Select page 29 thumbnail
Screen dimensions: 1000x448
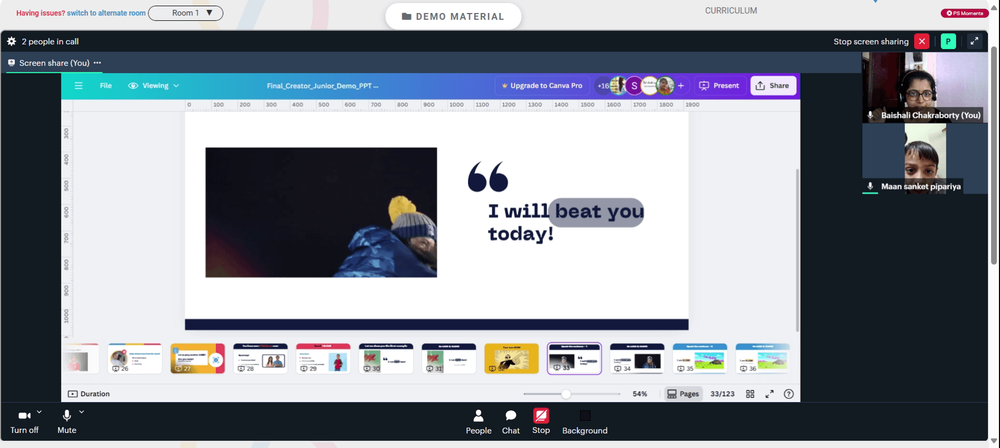pyautogui.click(x=323, y=358)
